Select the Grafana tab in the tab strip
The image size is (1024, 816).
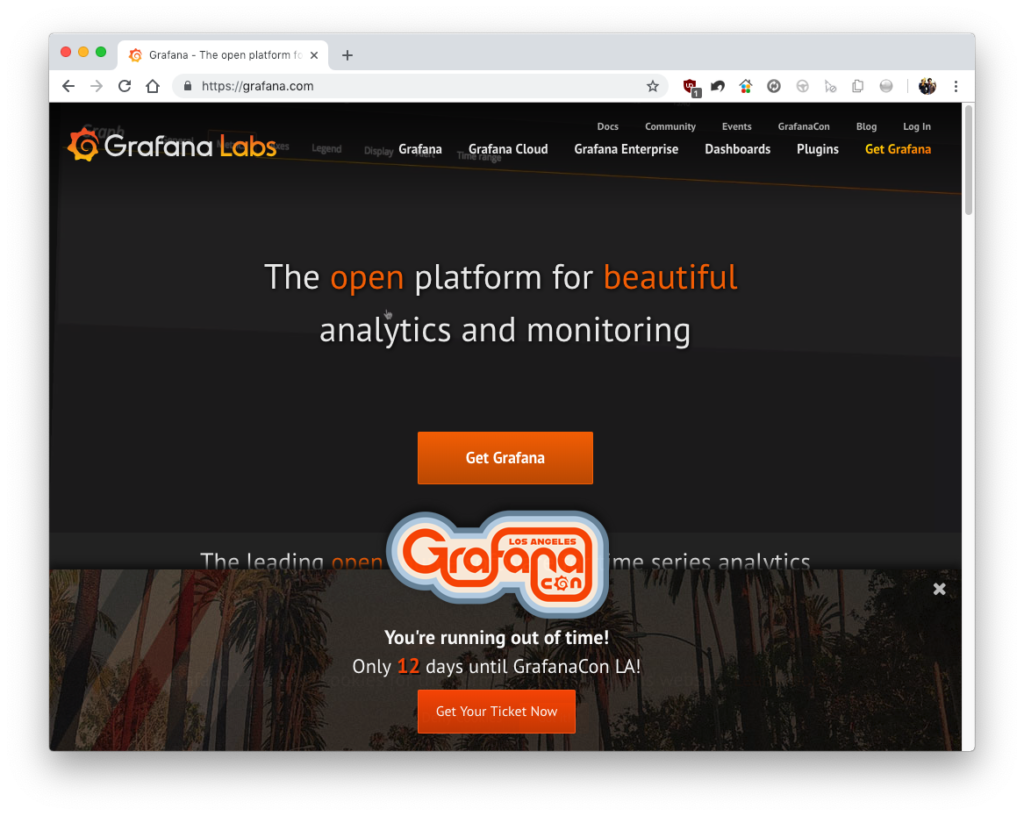pos(223,55)
